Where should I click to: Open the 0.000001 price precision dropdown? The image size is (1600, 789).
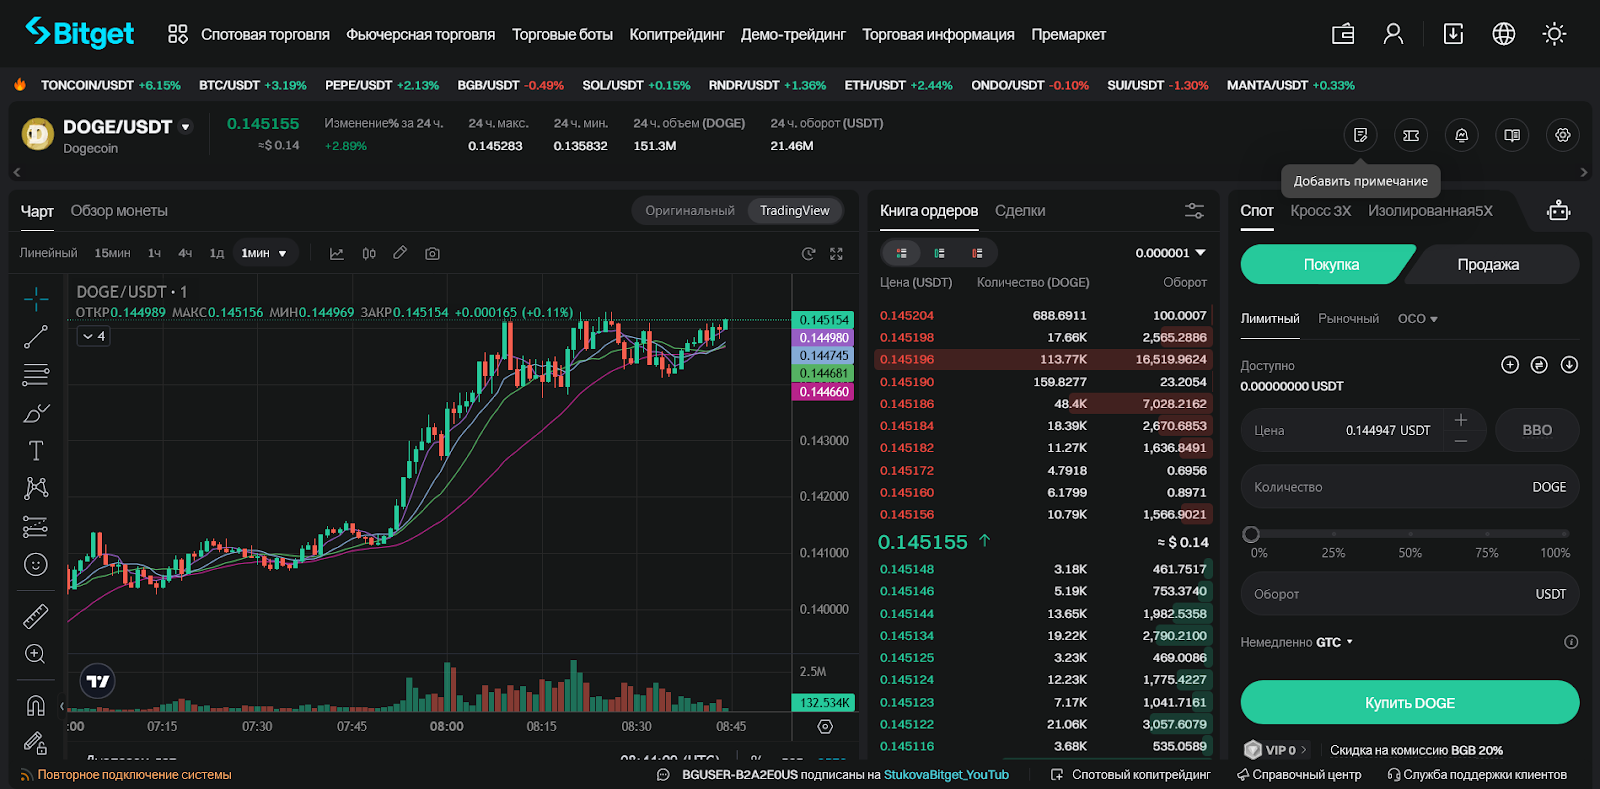tap(1171, 253)
